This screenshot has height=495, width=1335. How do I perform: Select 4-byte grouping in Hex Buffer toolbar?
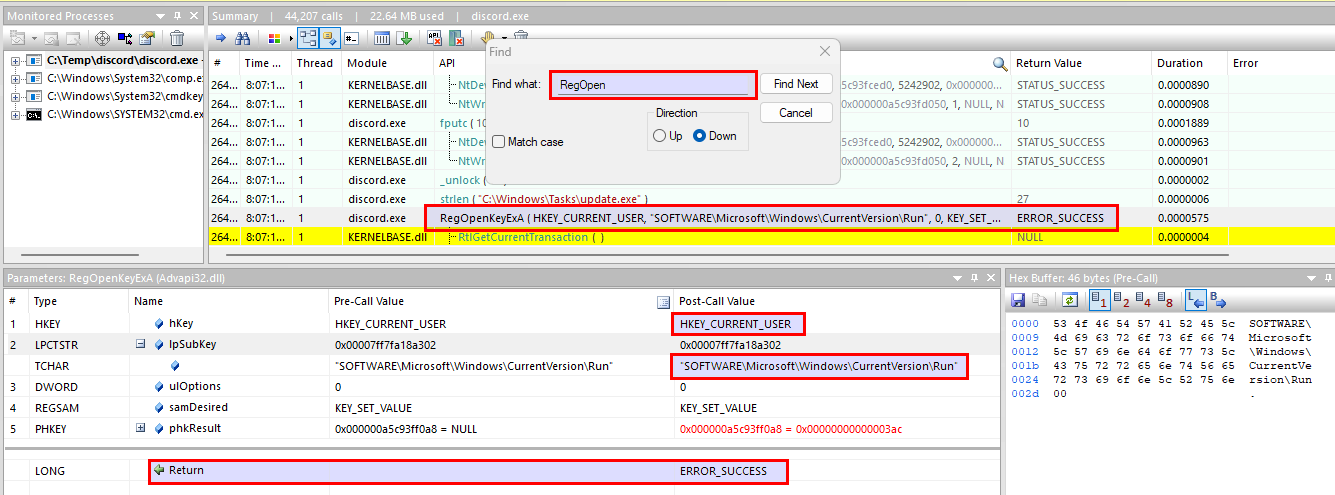[1143, 300]
